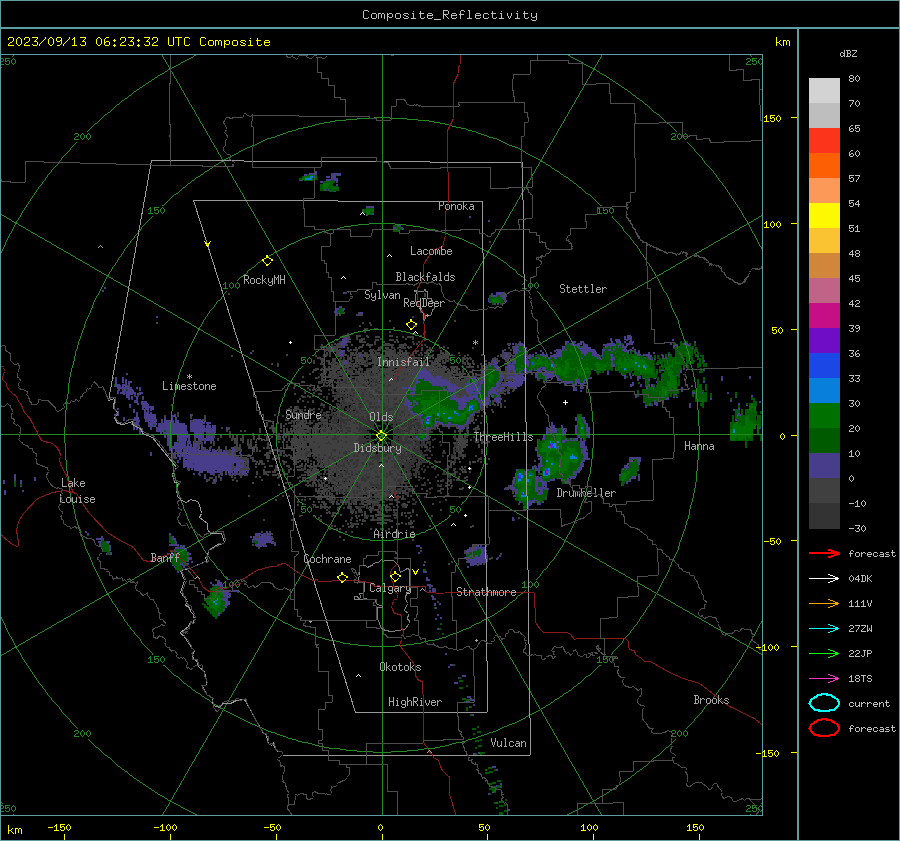The width and height of the screenshot is (900, 841).
Task: Click the Vulcan town label
Action: pyautogui.click(x=509, y=743)
